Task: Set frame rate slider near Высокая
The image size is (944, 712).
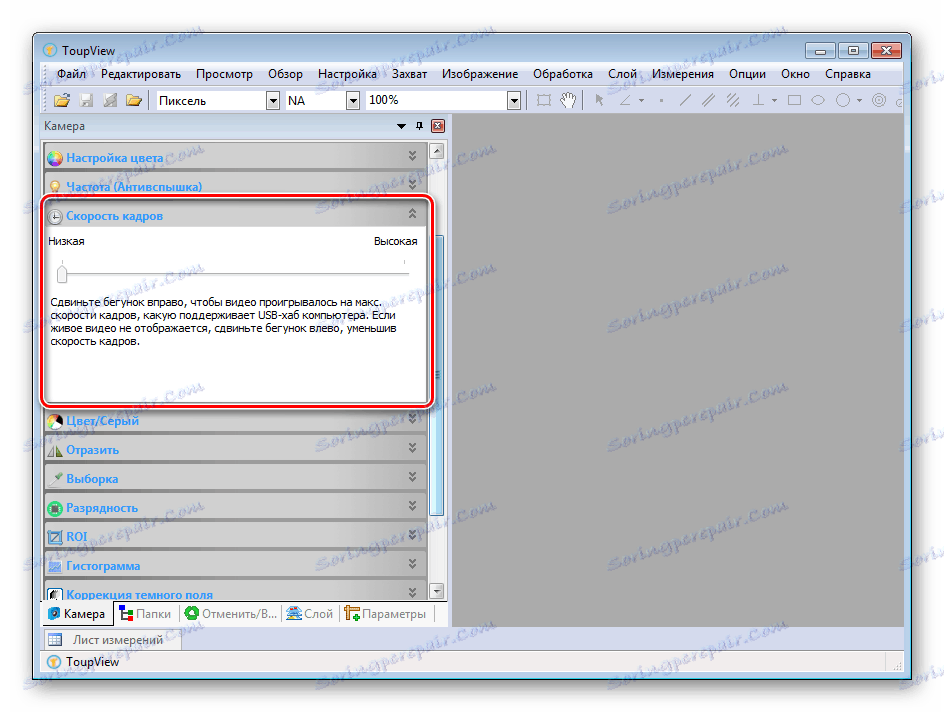Action: click(x=404, y=274)
